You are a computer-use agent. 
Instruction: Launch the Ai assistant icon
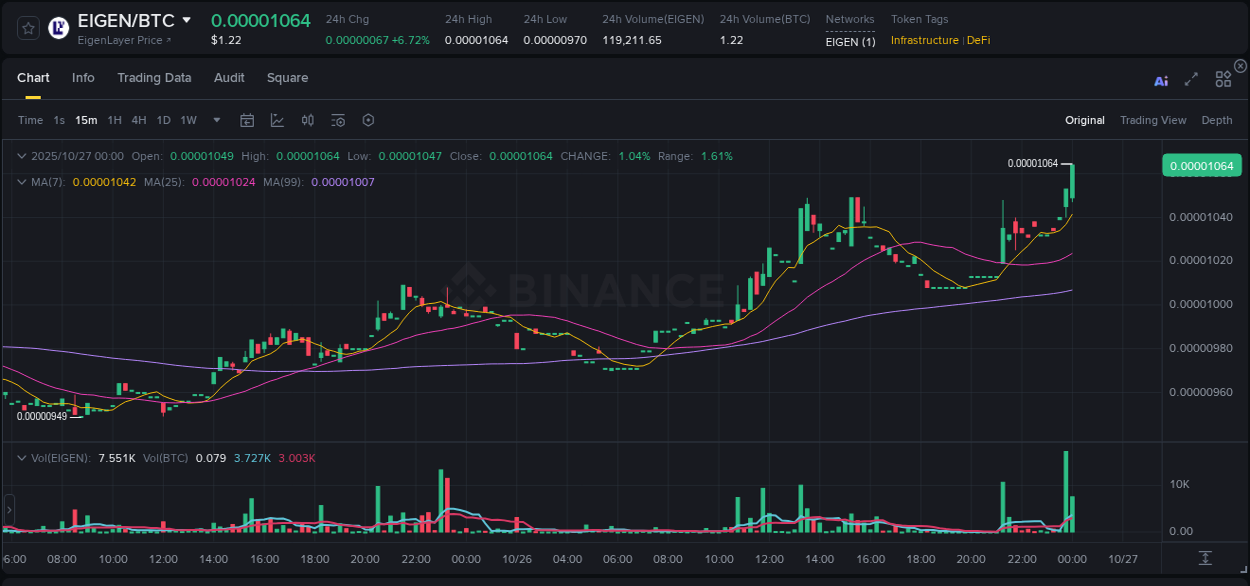coord(1160,80)
